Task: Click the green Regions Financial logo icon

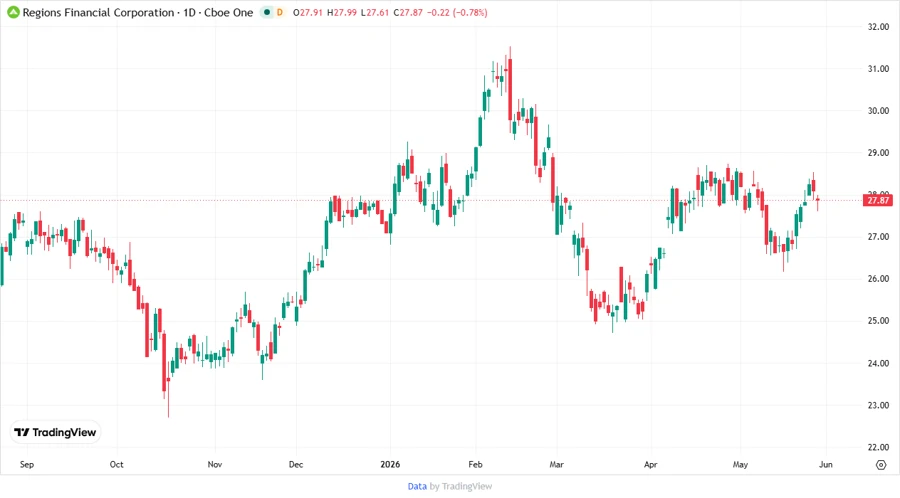Action: 13,12
